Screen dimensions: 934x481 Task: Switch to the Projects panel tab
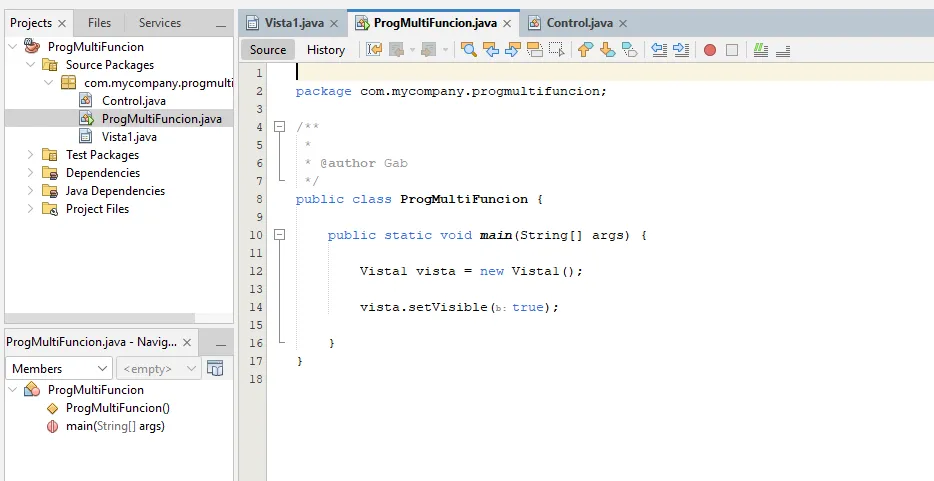pyautogui.click(x=31, y=23)
